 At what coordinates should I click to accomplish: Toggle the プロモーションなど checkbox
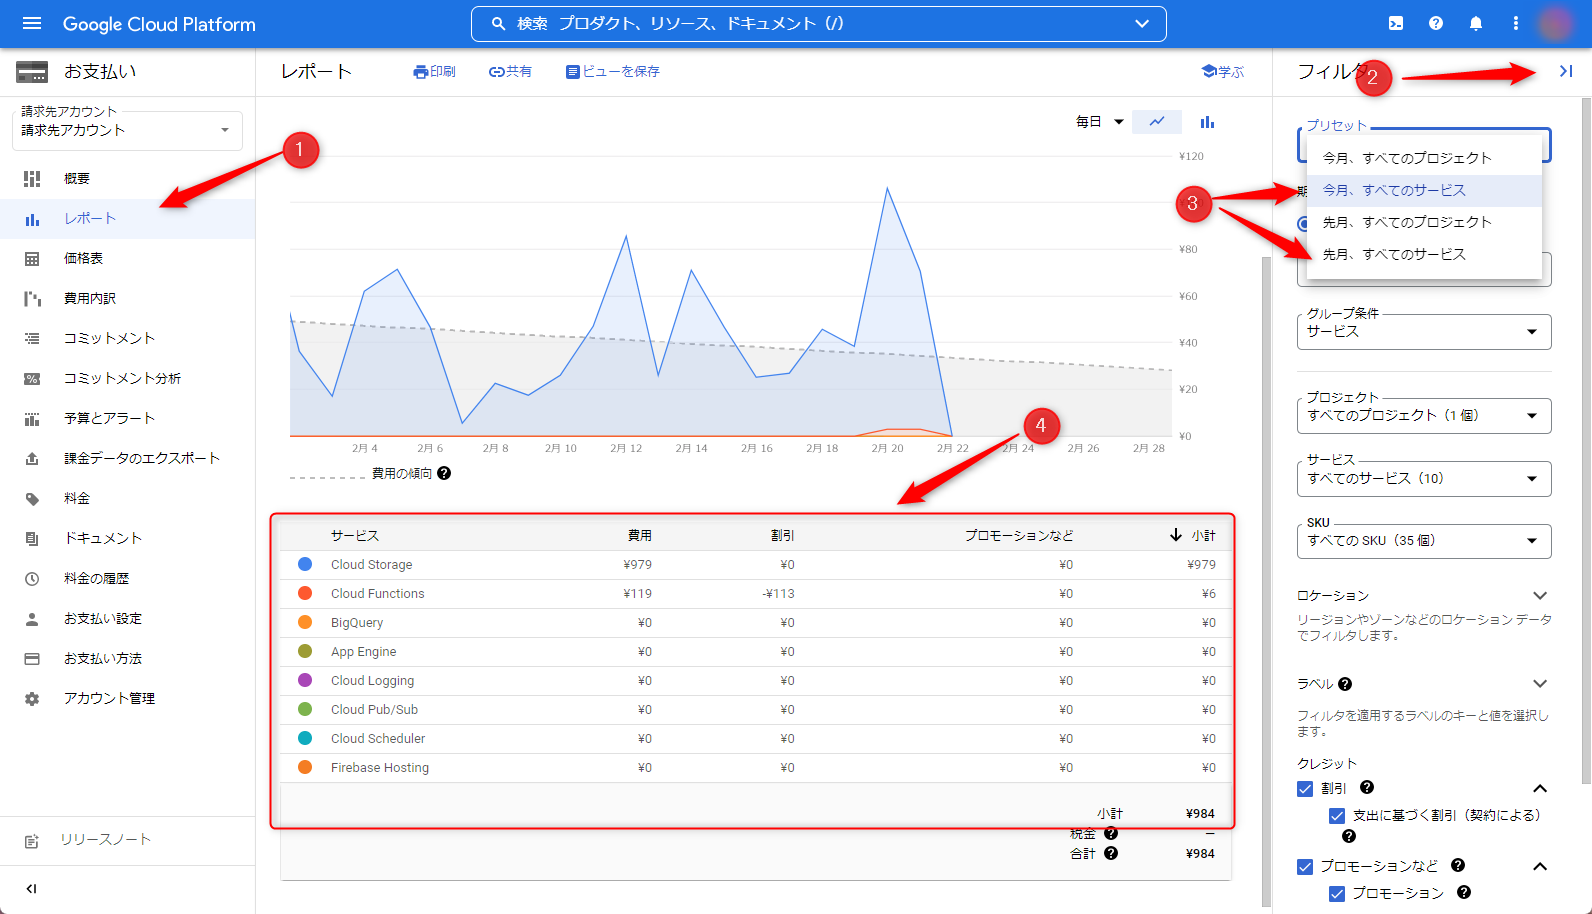coord(1305,866)
